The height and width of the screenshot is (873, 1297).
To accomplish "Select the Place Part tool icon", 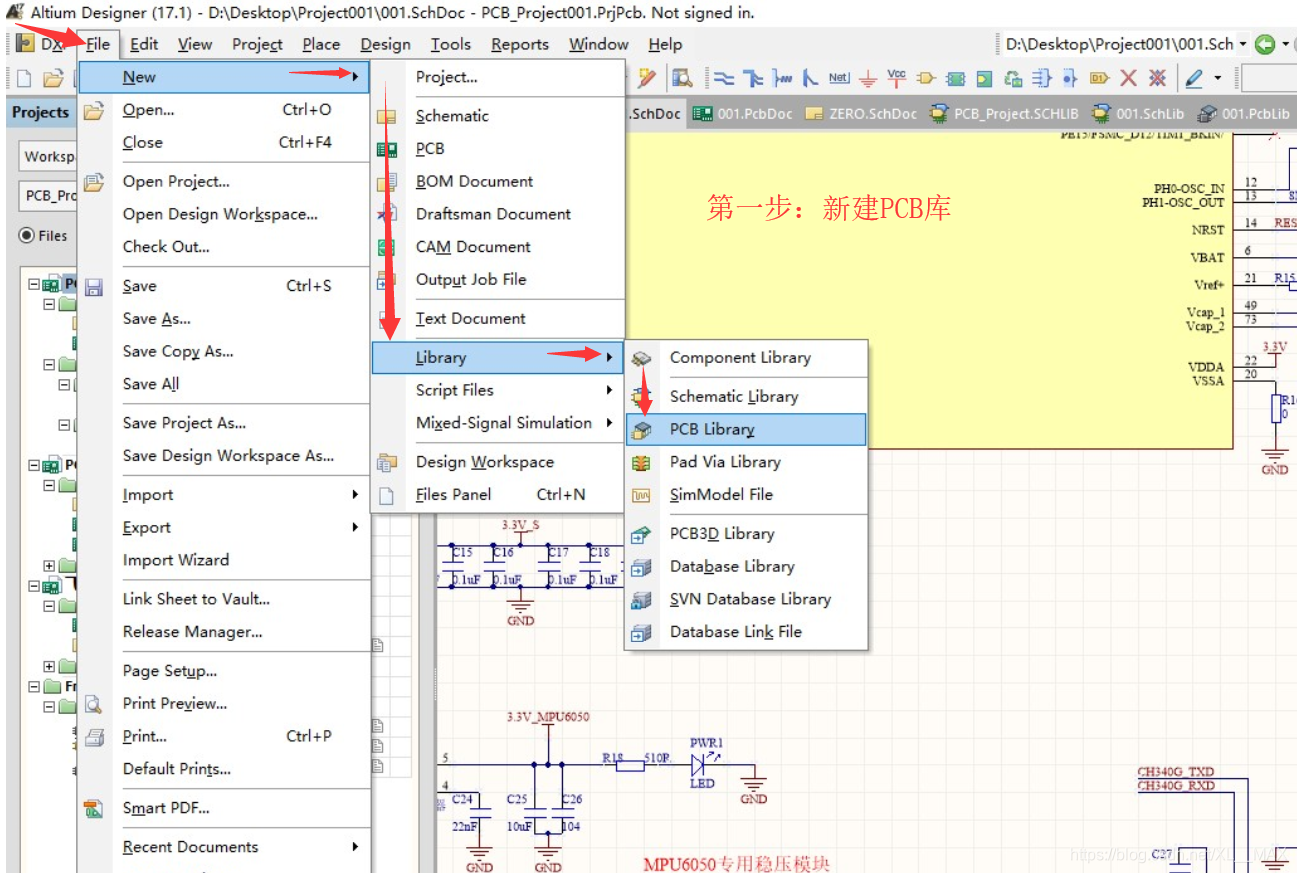I will pyautogui.click(x=927, y=78).
